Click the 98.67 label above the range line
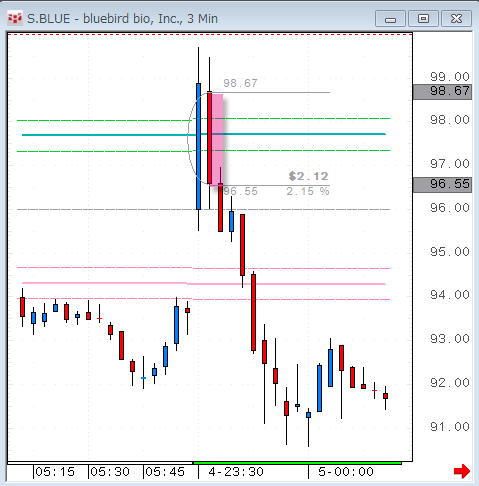 tap(240, 83)
